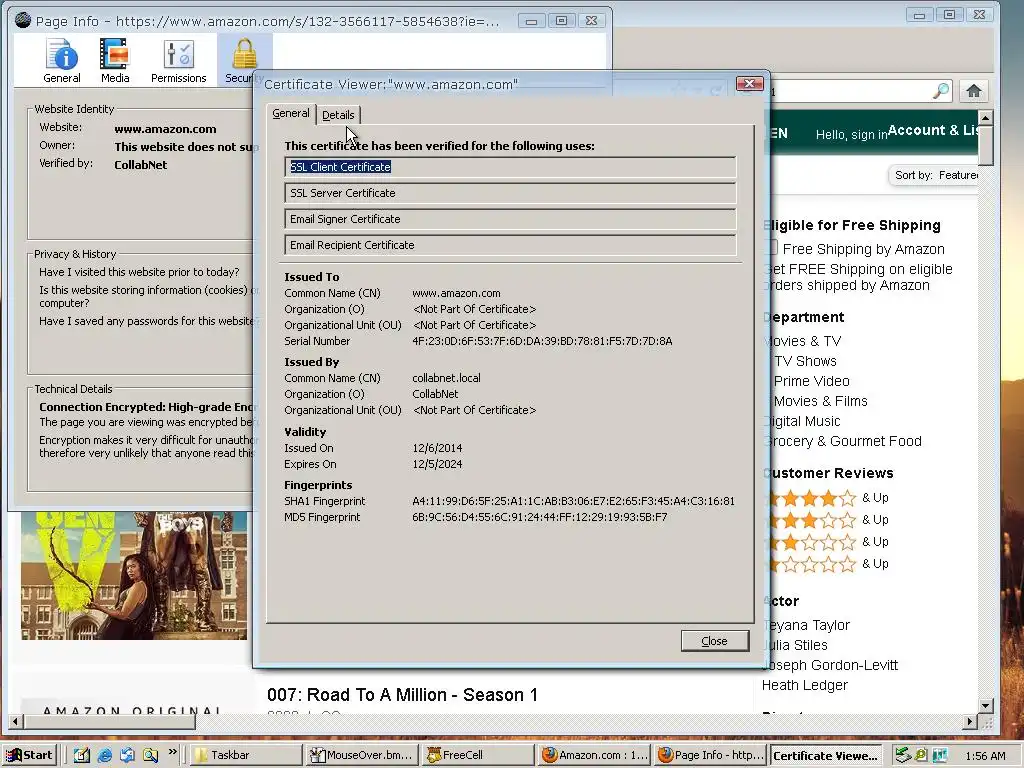Switch to the FreeCell taskbar item
Image resolution: width=1024 pixels, height=768 pixels.
pos(478,755)
